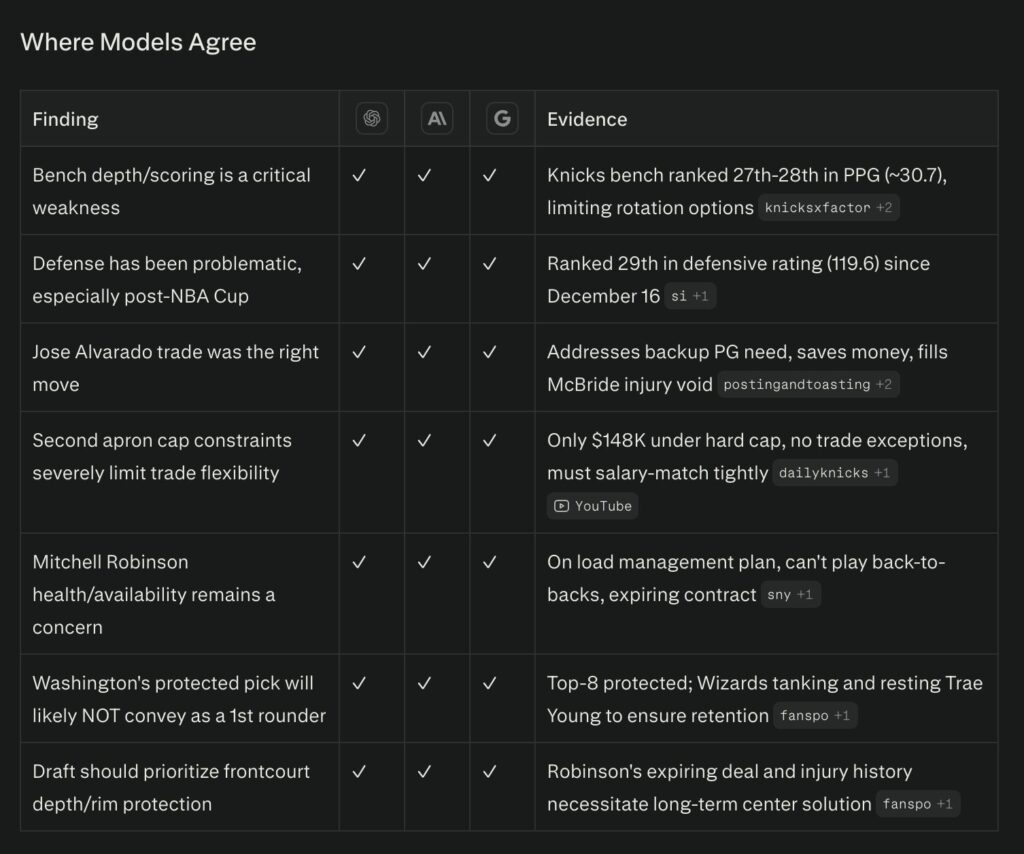Open the YouTube source chip
Screen dimensions: 1024x854
(x=593, y=506)
